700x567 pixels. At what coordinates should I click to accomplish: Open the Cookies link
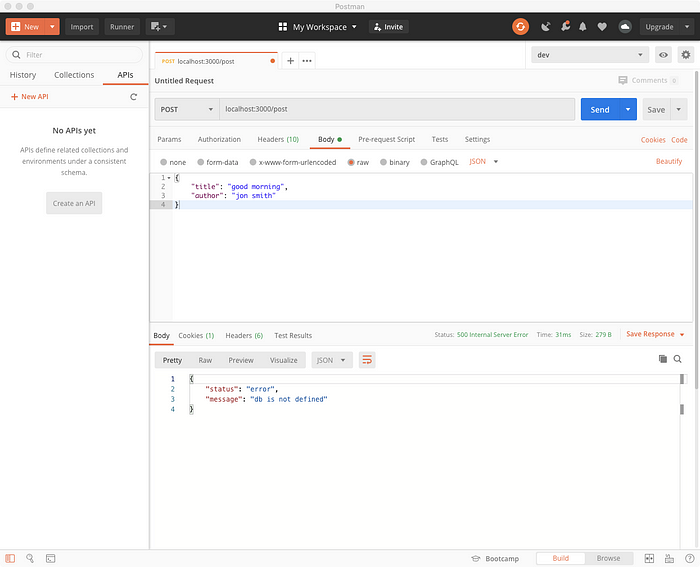(653, 140)
